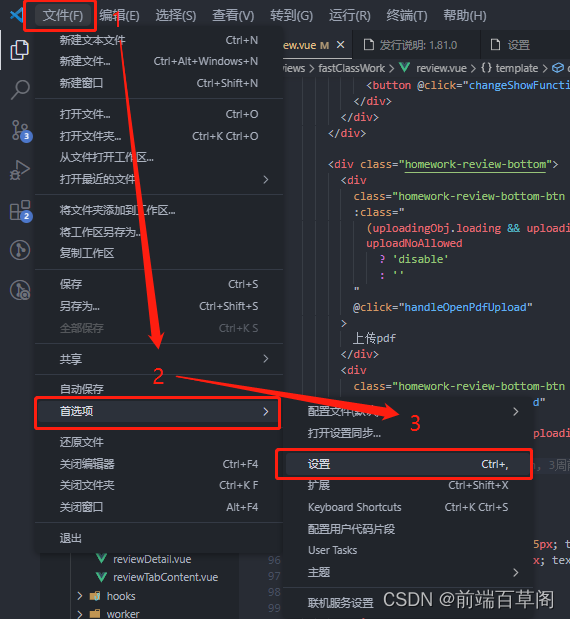Screen dimensions: 570x619
Task: Expand 打开最近的文件 submenu
Action: 159,179
